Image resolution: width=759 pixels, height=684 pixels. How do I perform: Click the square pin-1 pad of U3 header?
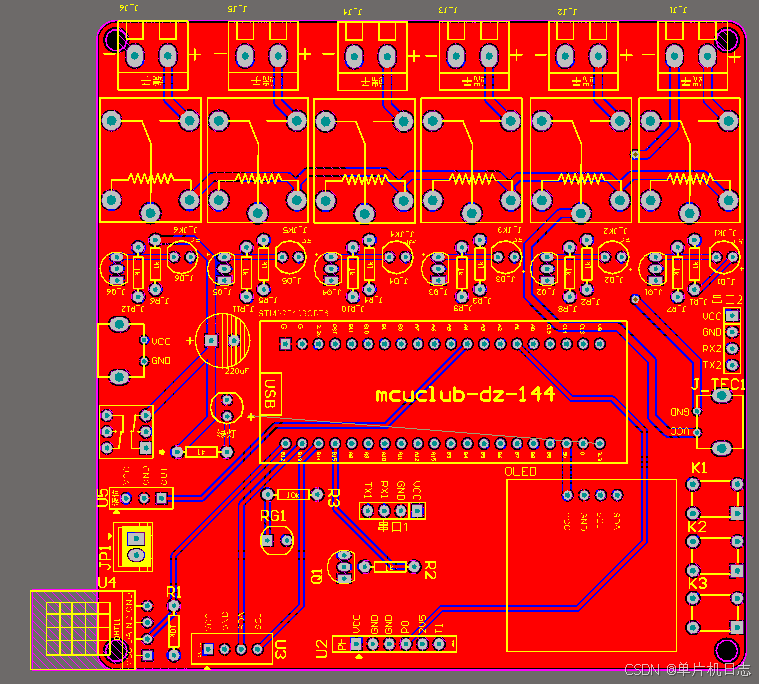point(208,649)
